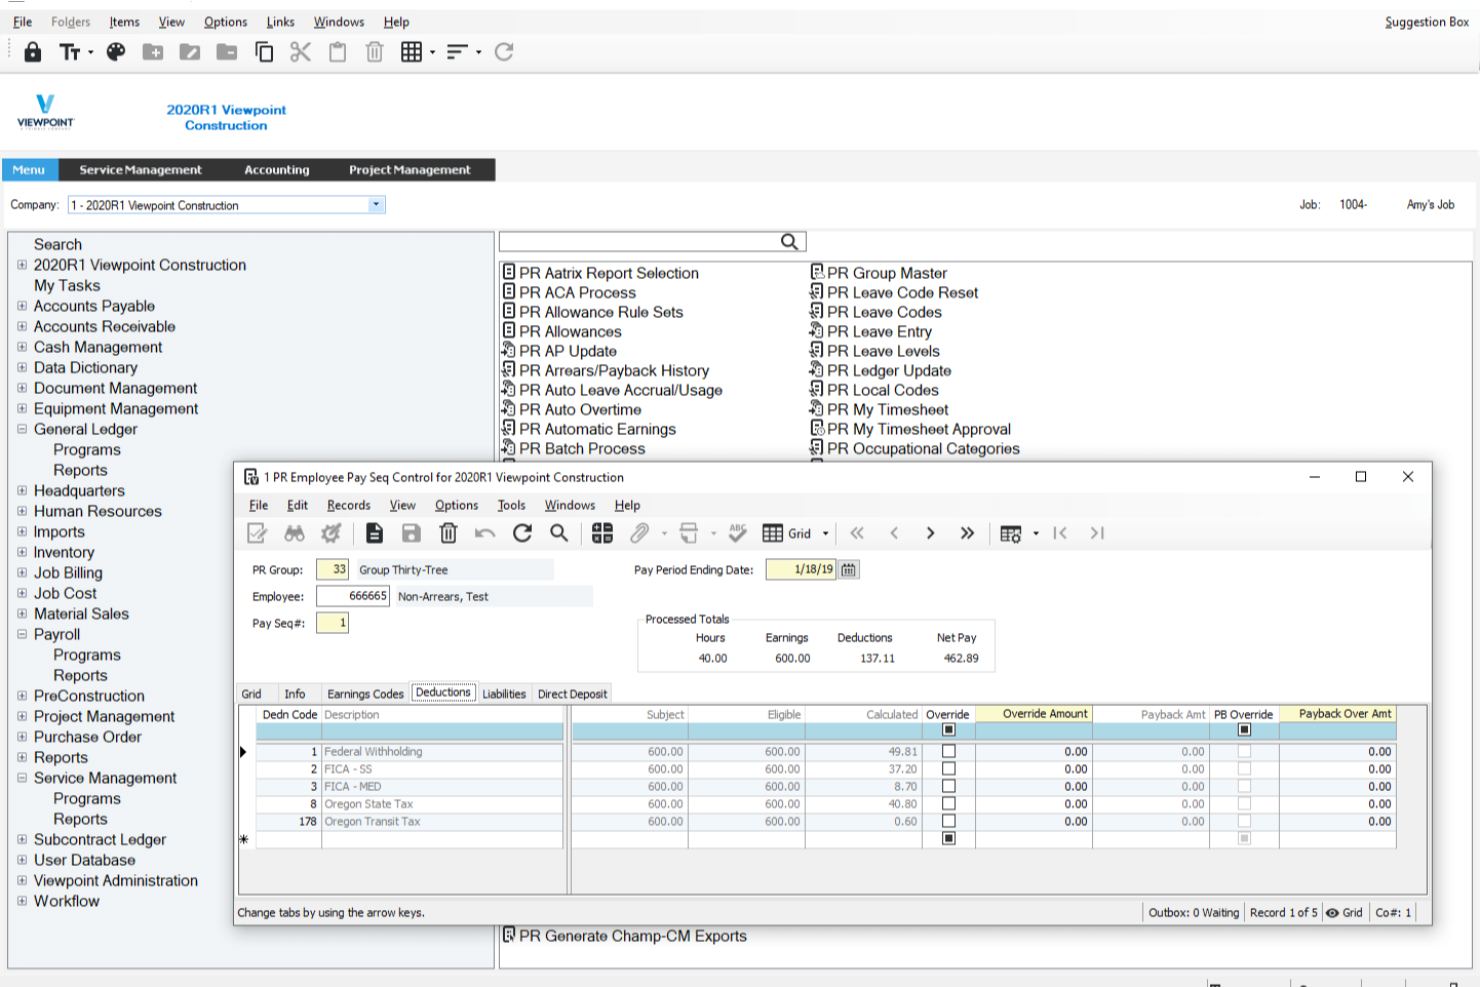Switch to the Direct Deposit tab
The image size is (1480, 987).
572,694
